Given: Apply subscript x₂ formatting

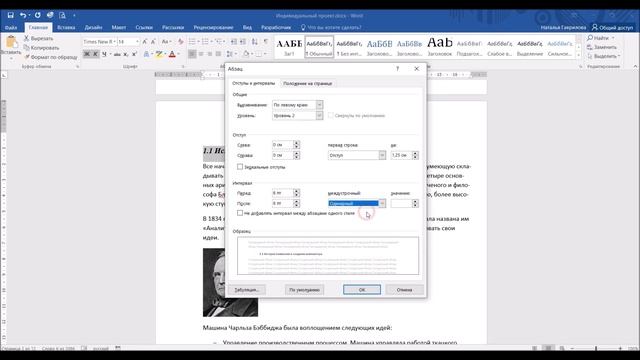Looking at the screenshot, I should [126, 54].
